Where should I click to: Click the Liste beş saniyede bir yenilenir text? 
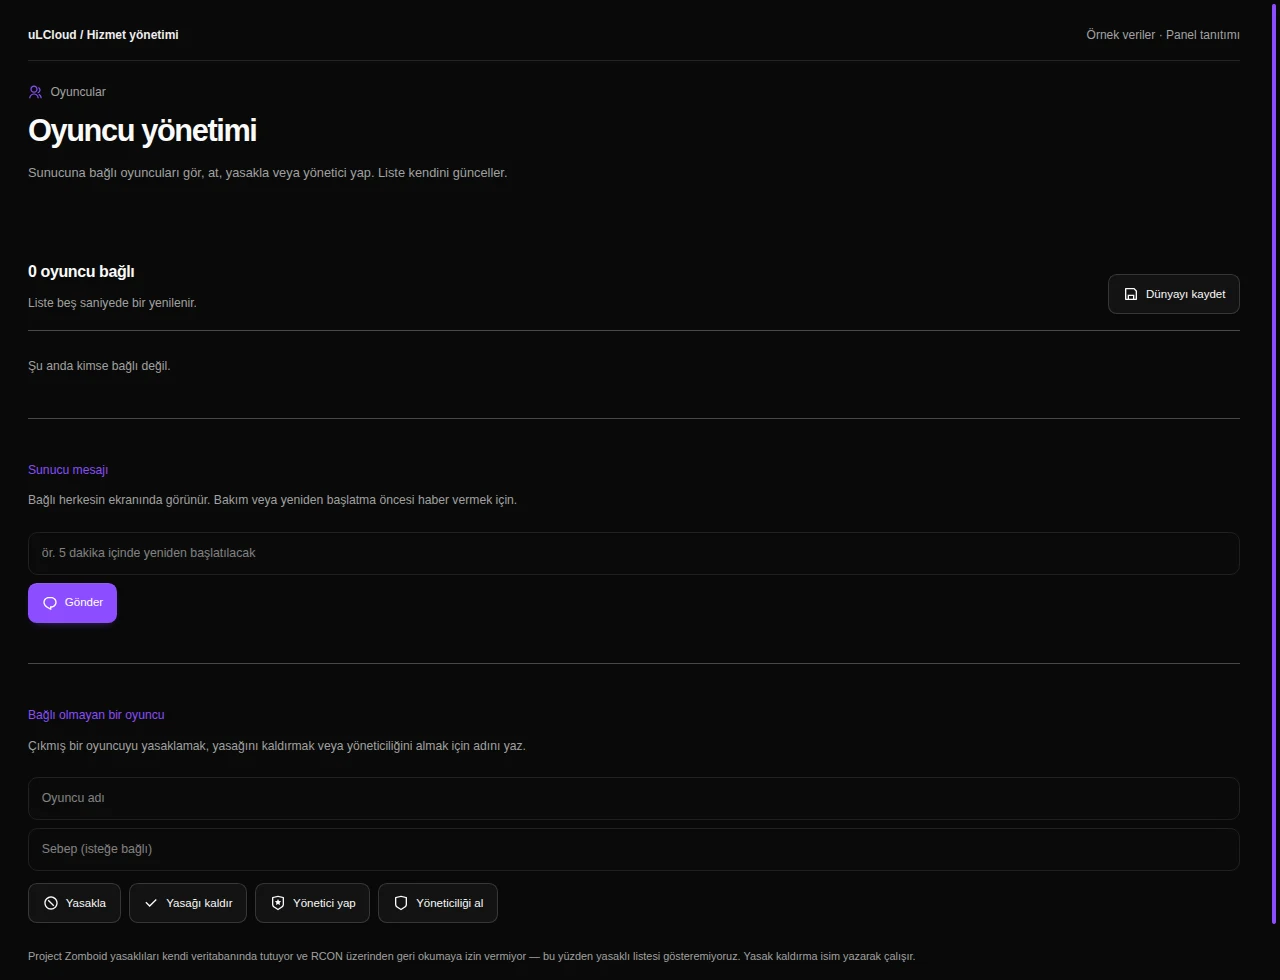[x=112, y=303]
